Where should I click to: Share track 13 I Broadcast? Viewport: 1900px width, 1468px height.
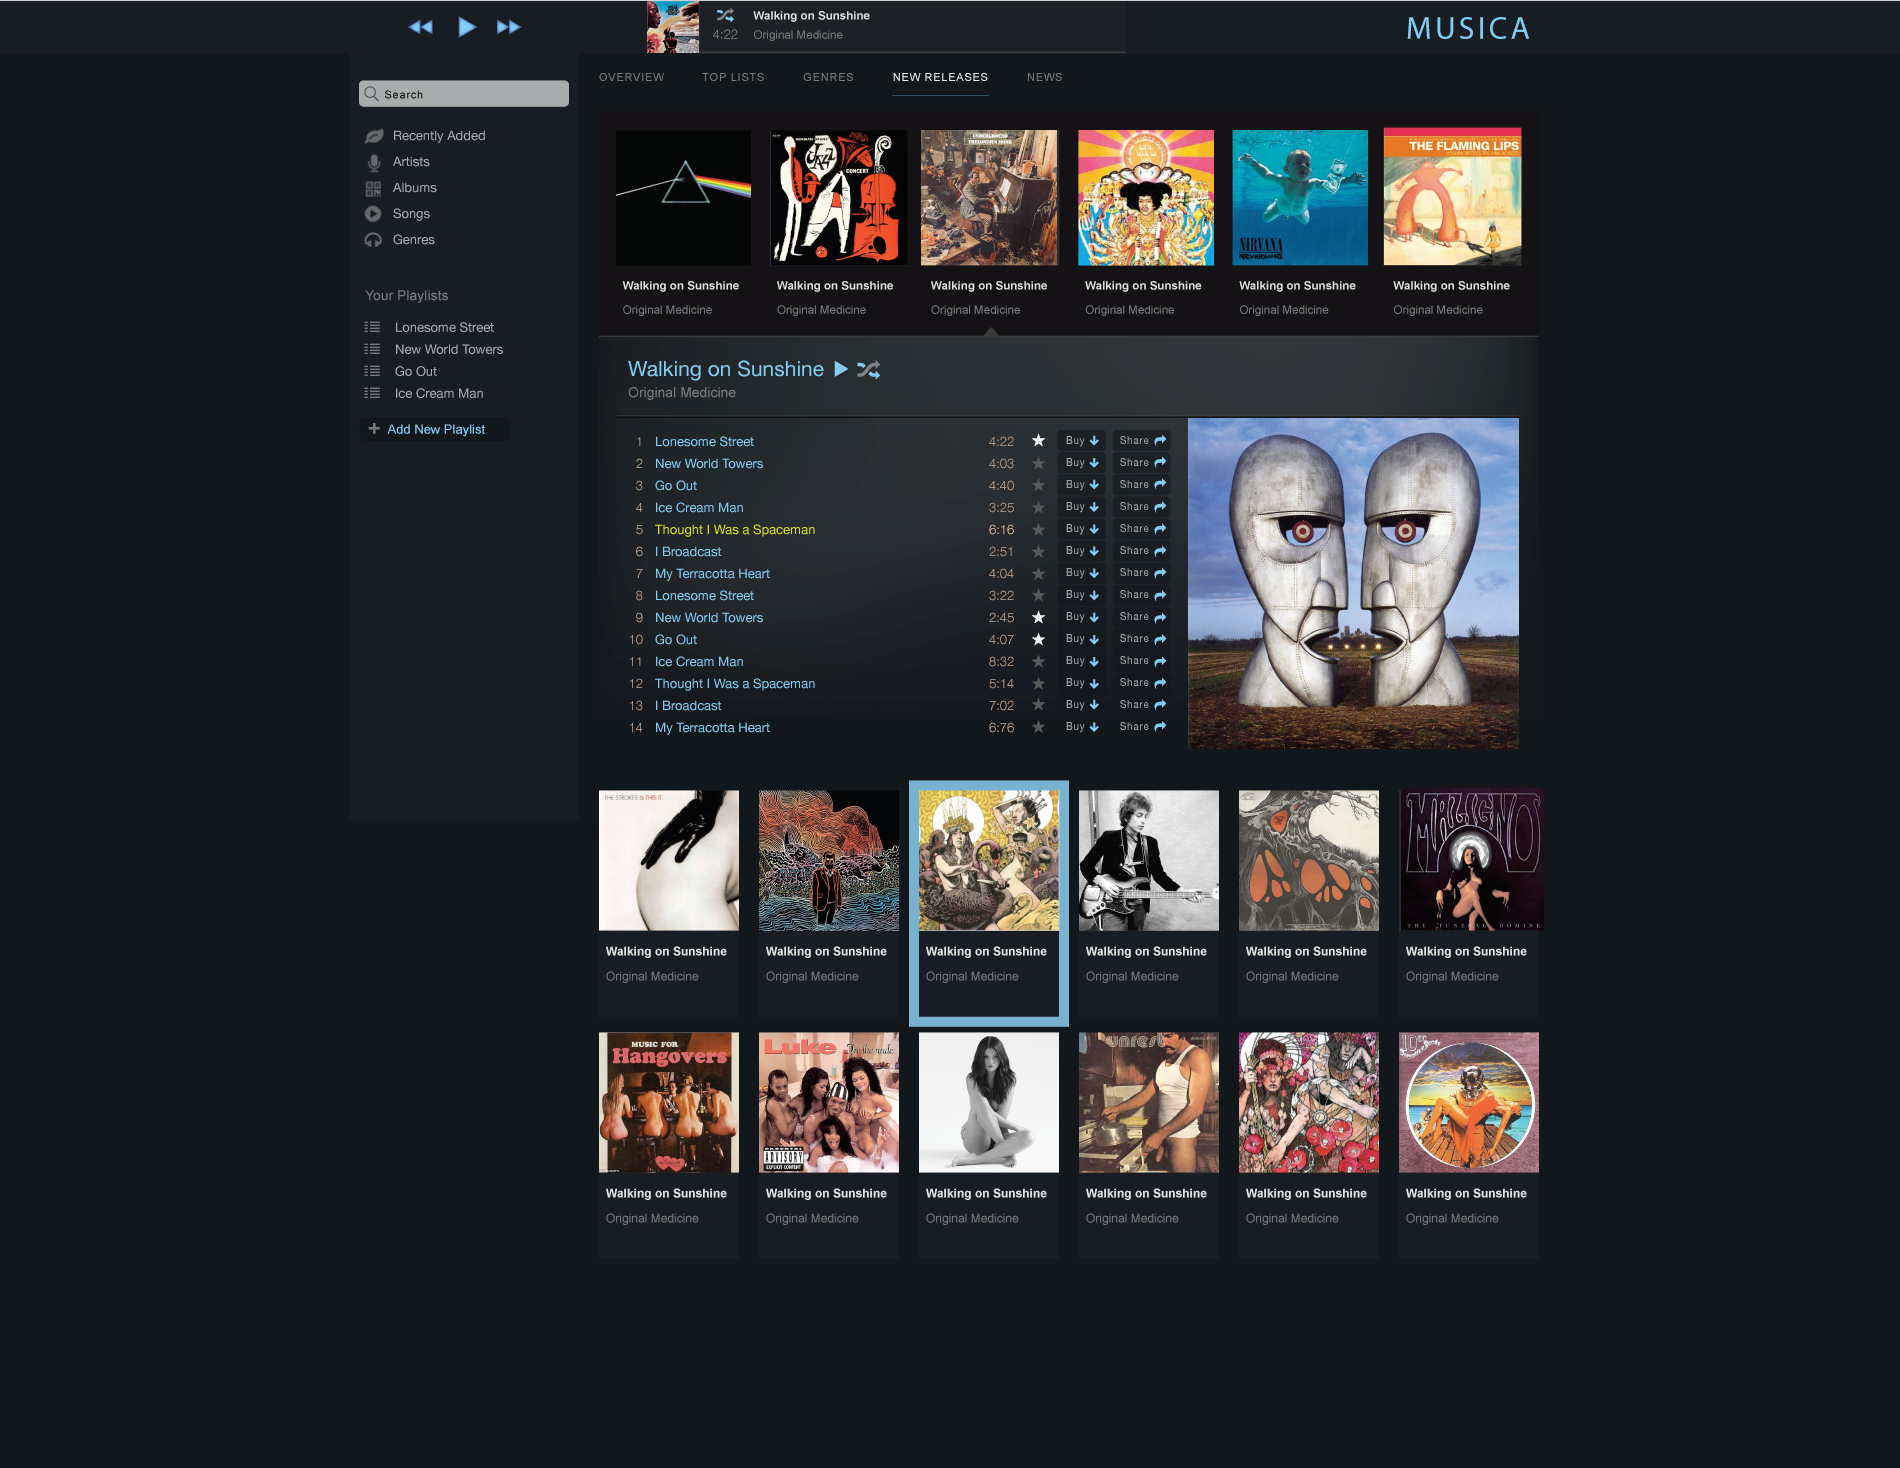1141,705
